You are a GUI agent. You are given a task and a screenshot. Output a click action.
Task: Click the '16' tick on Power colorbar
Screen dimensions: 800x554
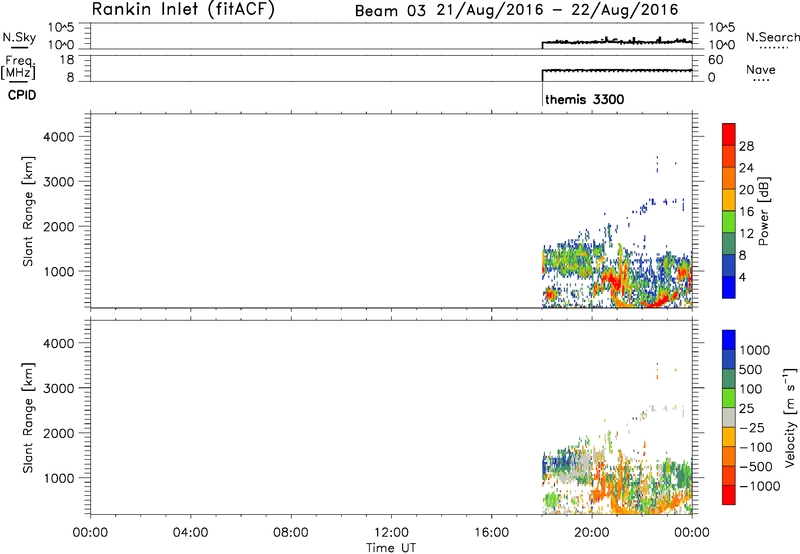[746, 212]
